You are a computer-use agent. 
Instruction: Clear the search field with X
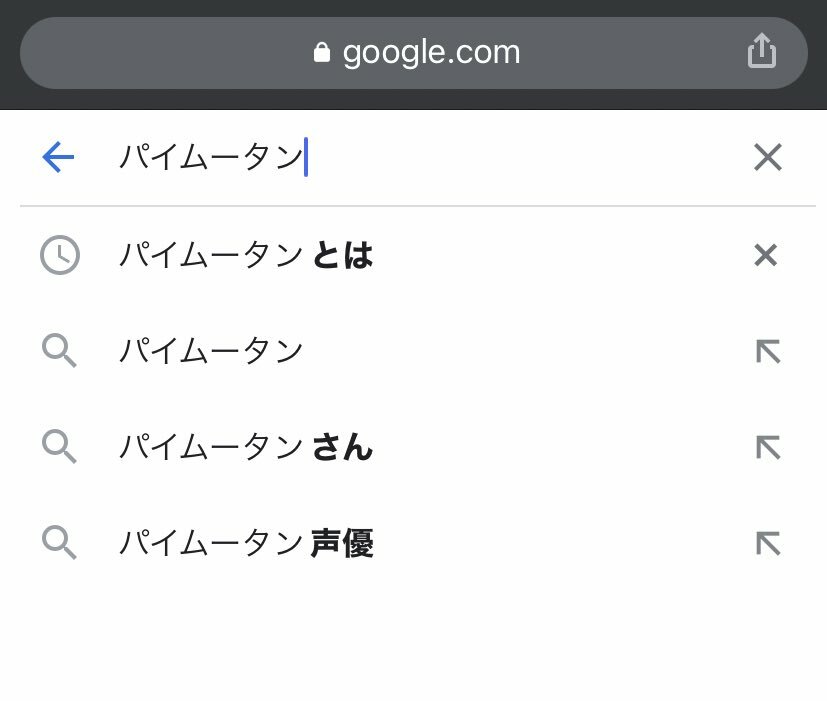point(767,157)
